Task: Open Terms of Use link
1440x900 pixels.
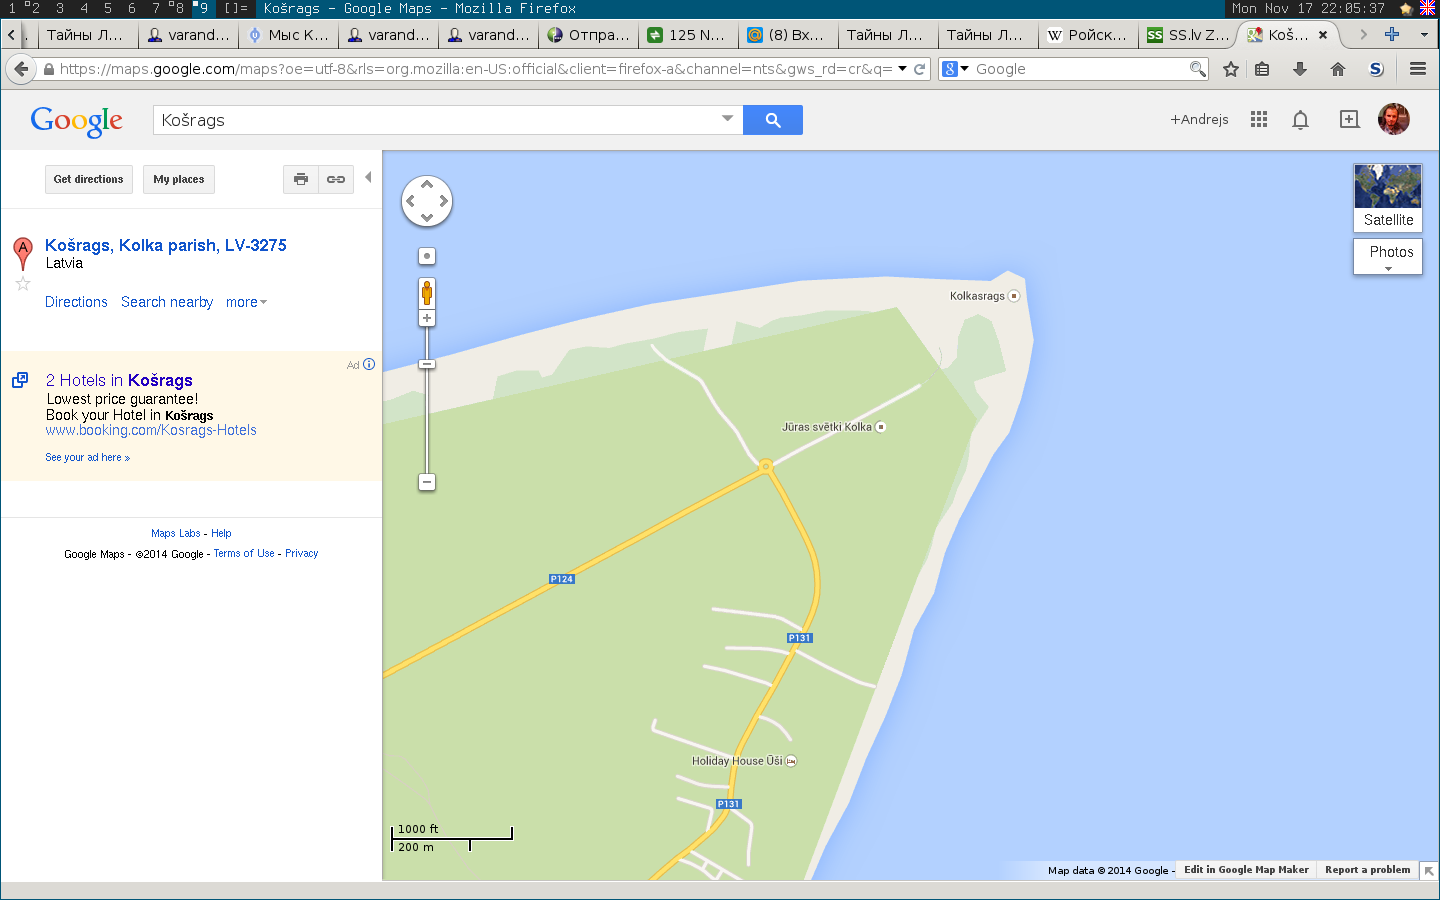Action: tap(244, 553)
